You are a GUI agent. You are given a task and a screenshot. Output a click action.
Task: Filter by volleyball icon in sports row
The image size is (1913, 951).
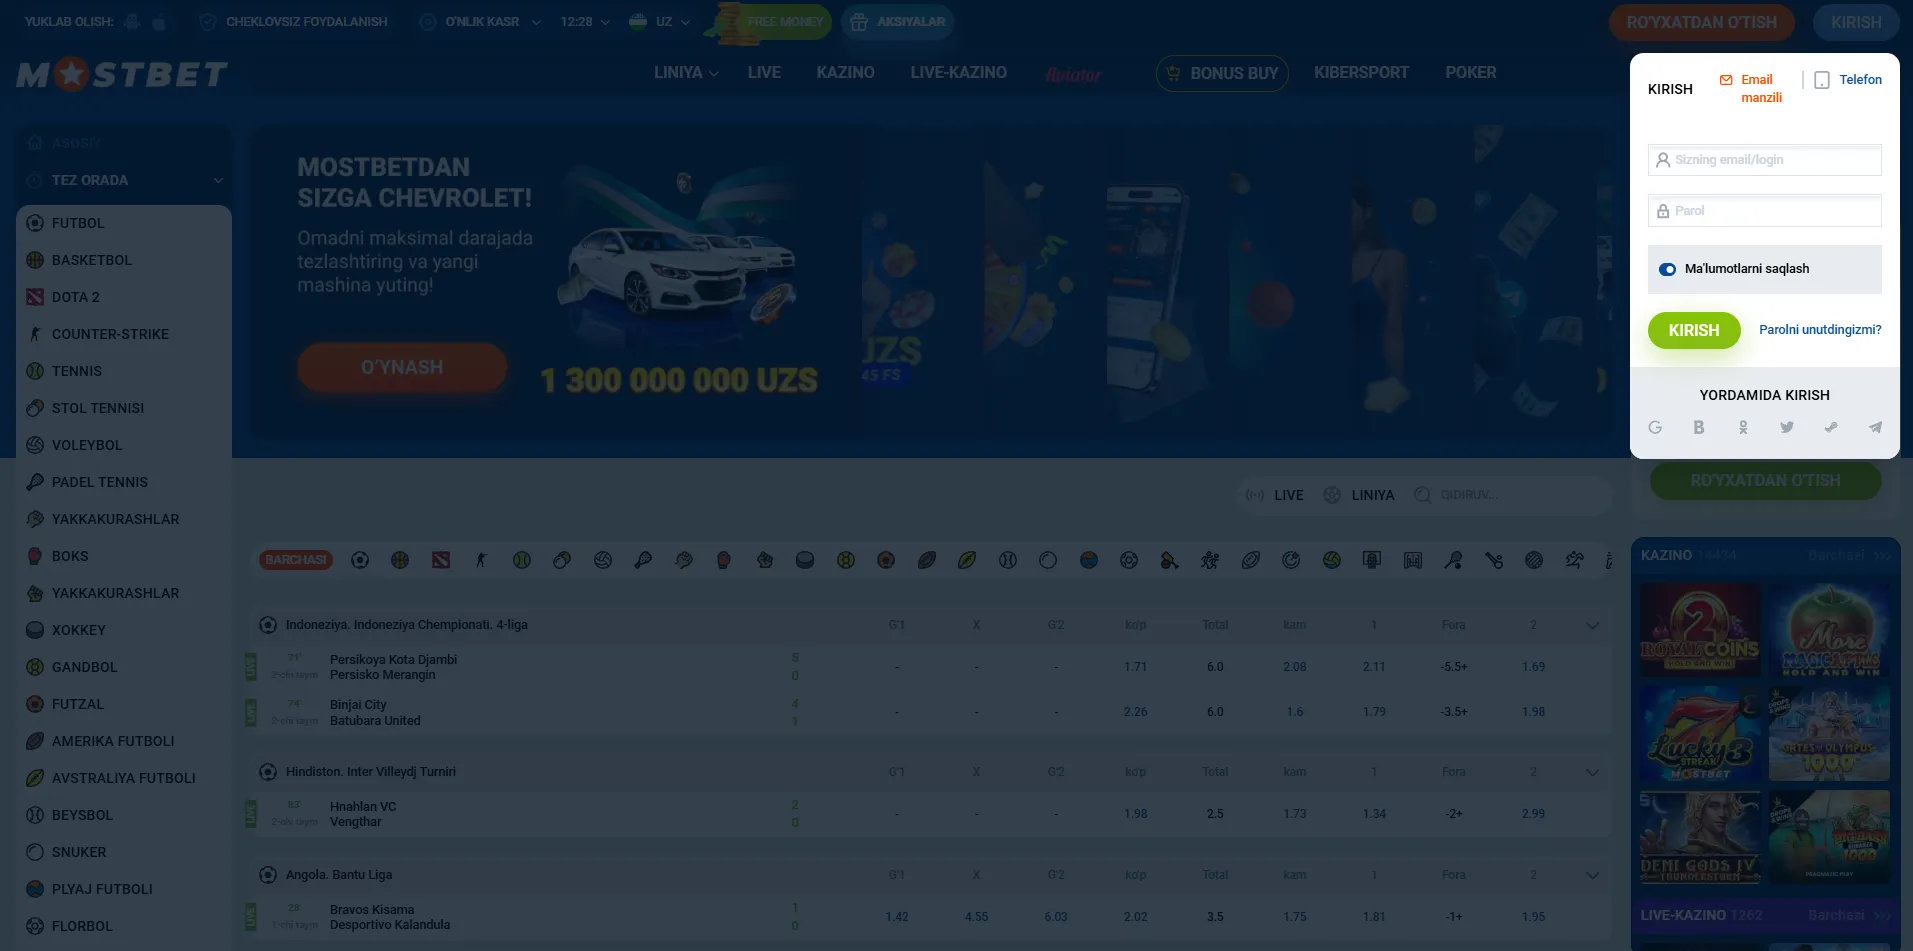(603, 560)
